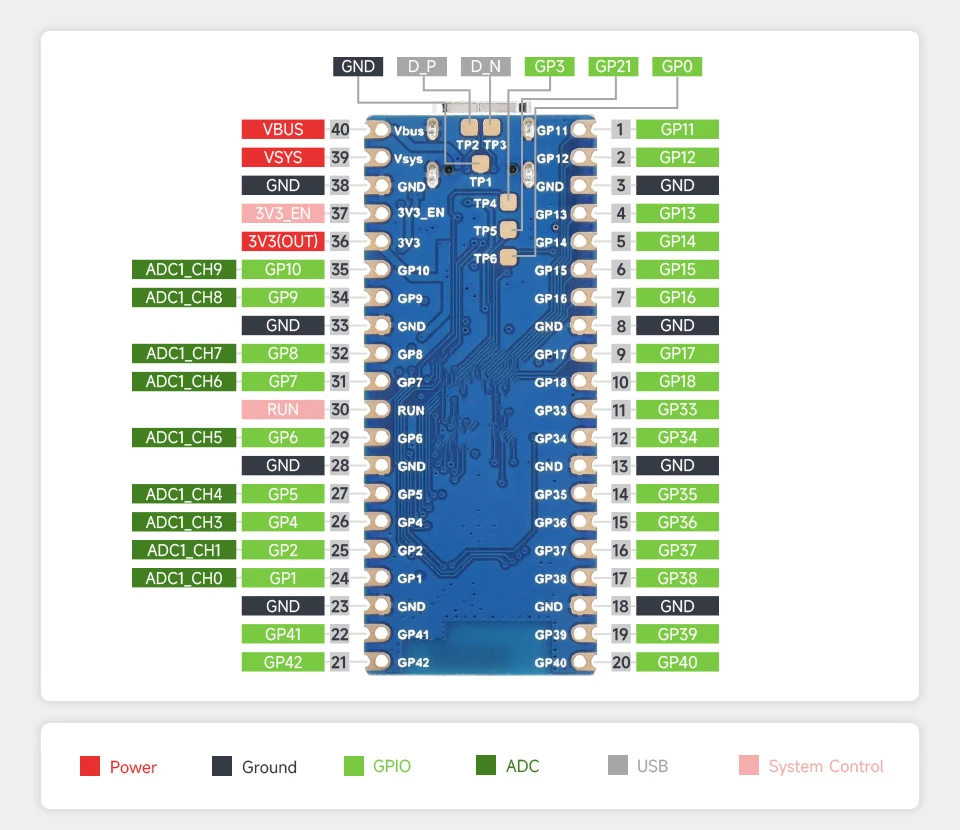Click the gold TP6 test pad on board
This screenshot has width=960, height=830.
click(x=508, y=257)
